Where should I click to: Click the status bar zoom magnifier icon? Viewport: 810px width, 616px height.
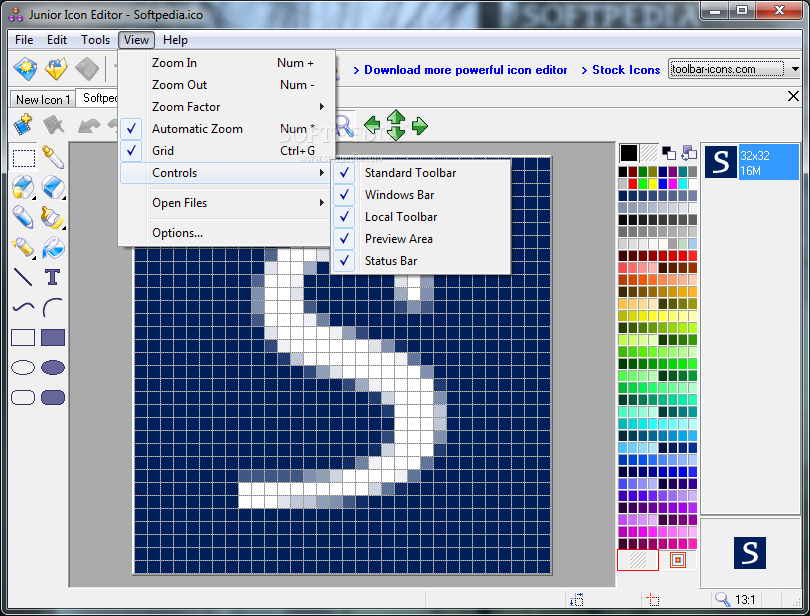pos(722,599)
